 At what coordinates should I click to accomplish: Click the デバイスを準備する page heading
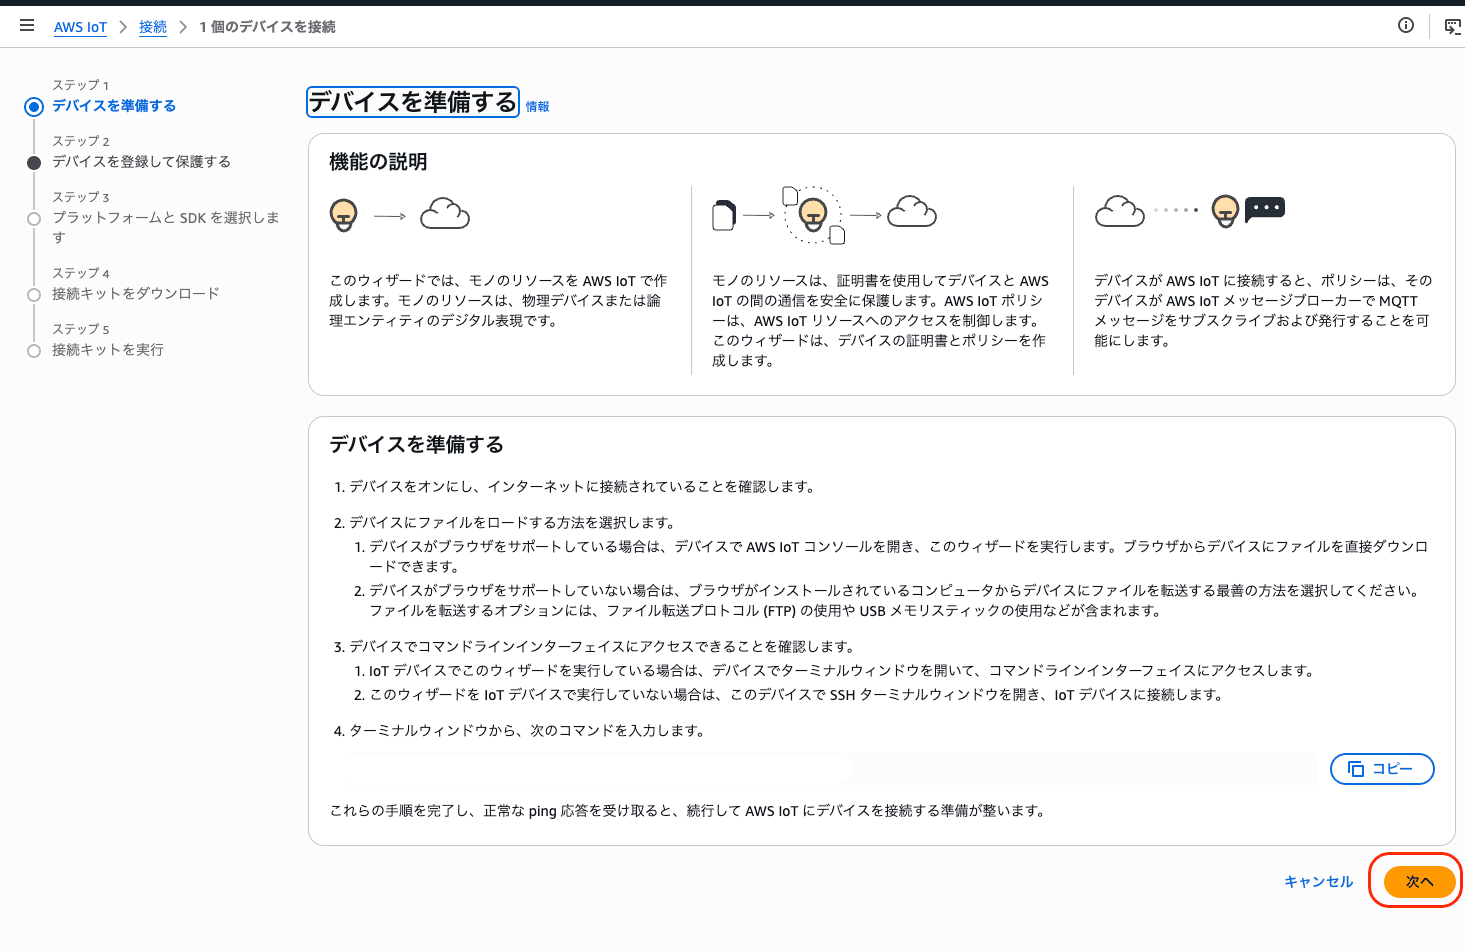(412, 102)
